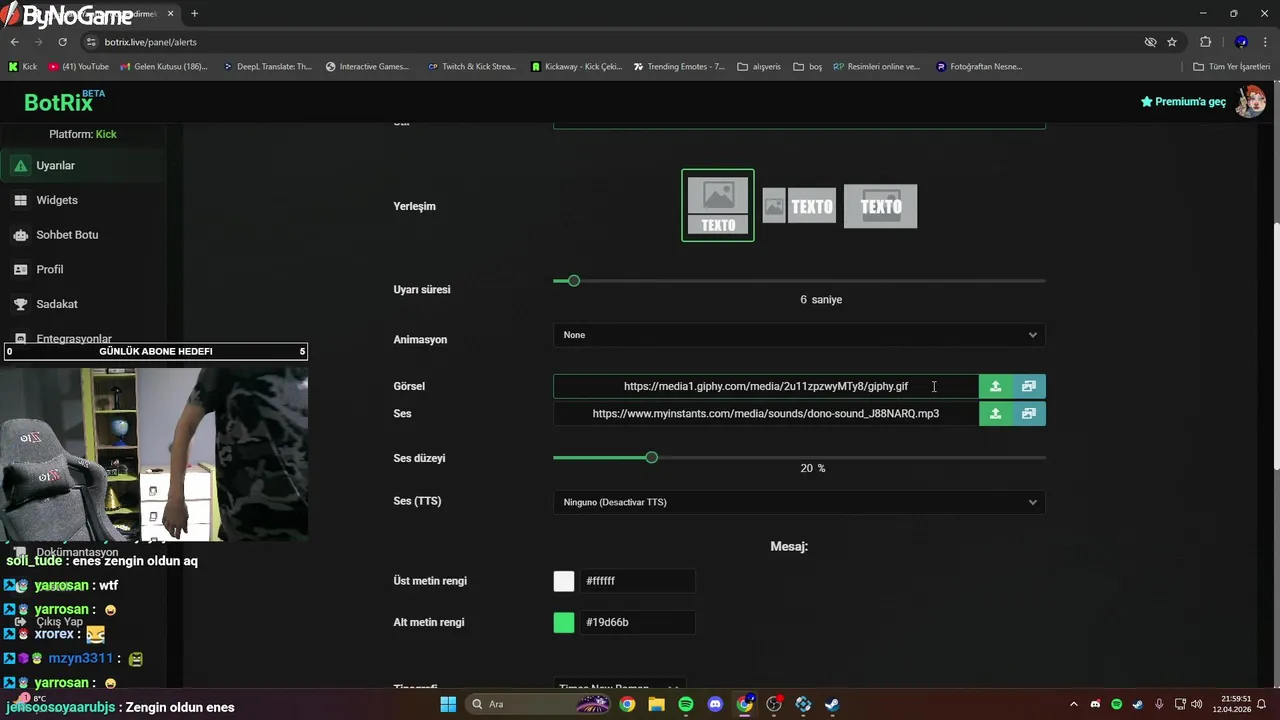Open Sadakat in the sidebar
Viewport: 1280px width, 720px height.
pyautogui.click(x=83, y=304)
